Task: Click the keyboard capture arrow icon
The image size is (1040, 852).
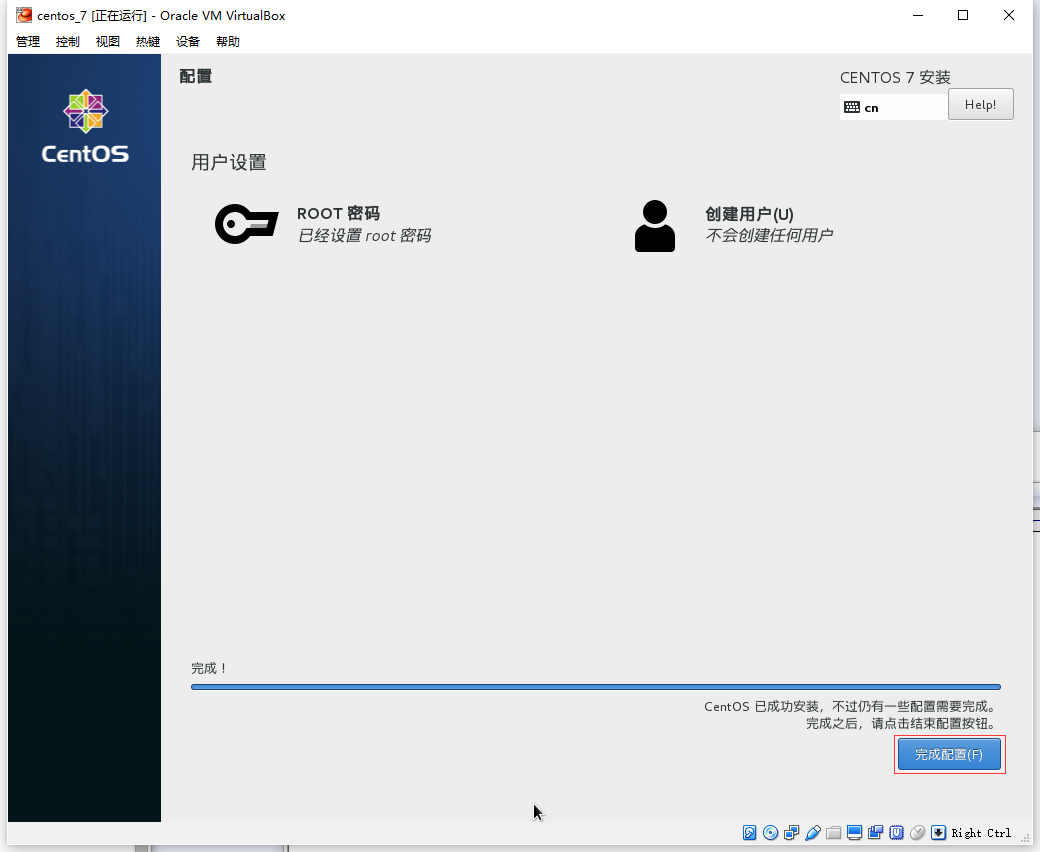Action: click(x=939, y=833)
